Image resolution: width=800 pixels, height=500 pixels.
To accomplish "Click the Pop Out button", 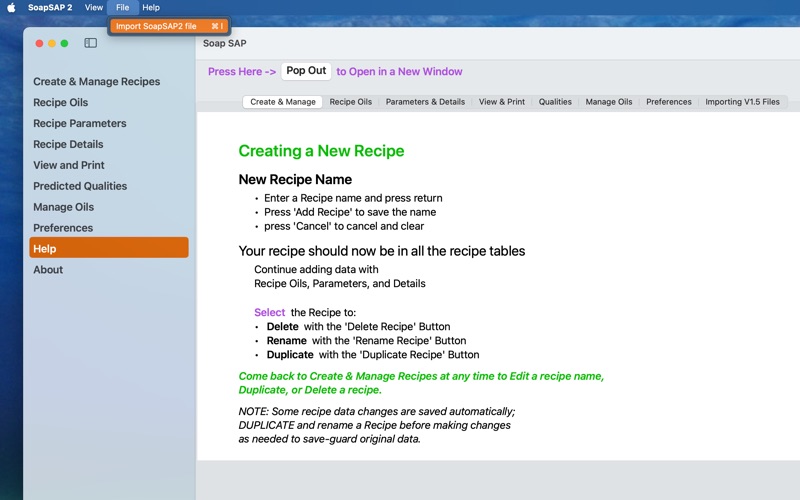I will coord(306,71).
